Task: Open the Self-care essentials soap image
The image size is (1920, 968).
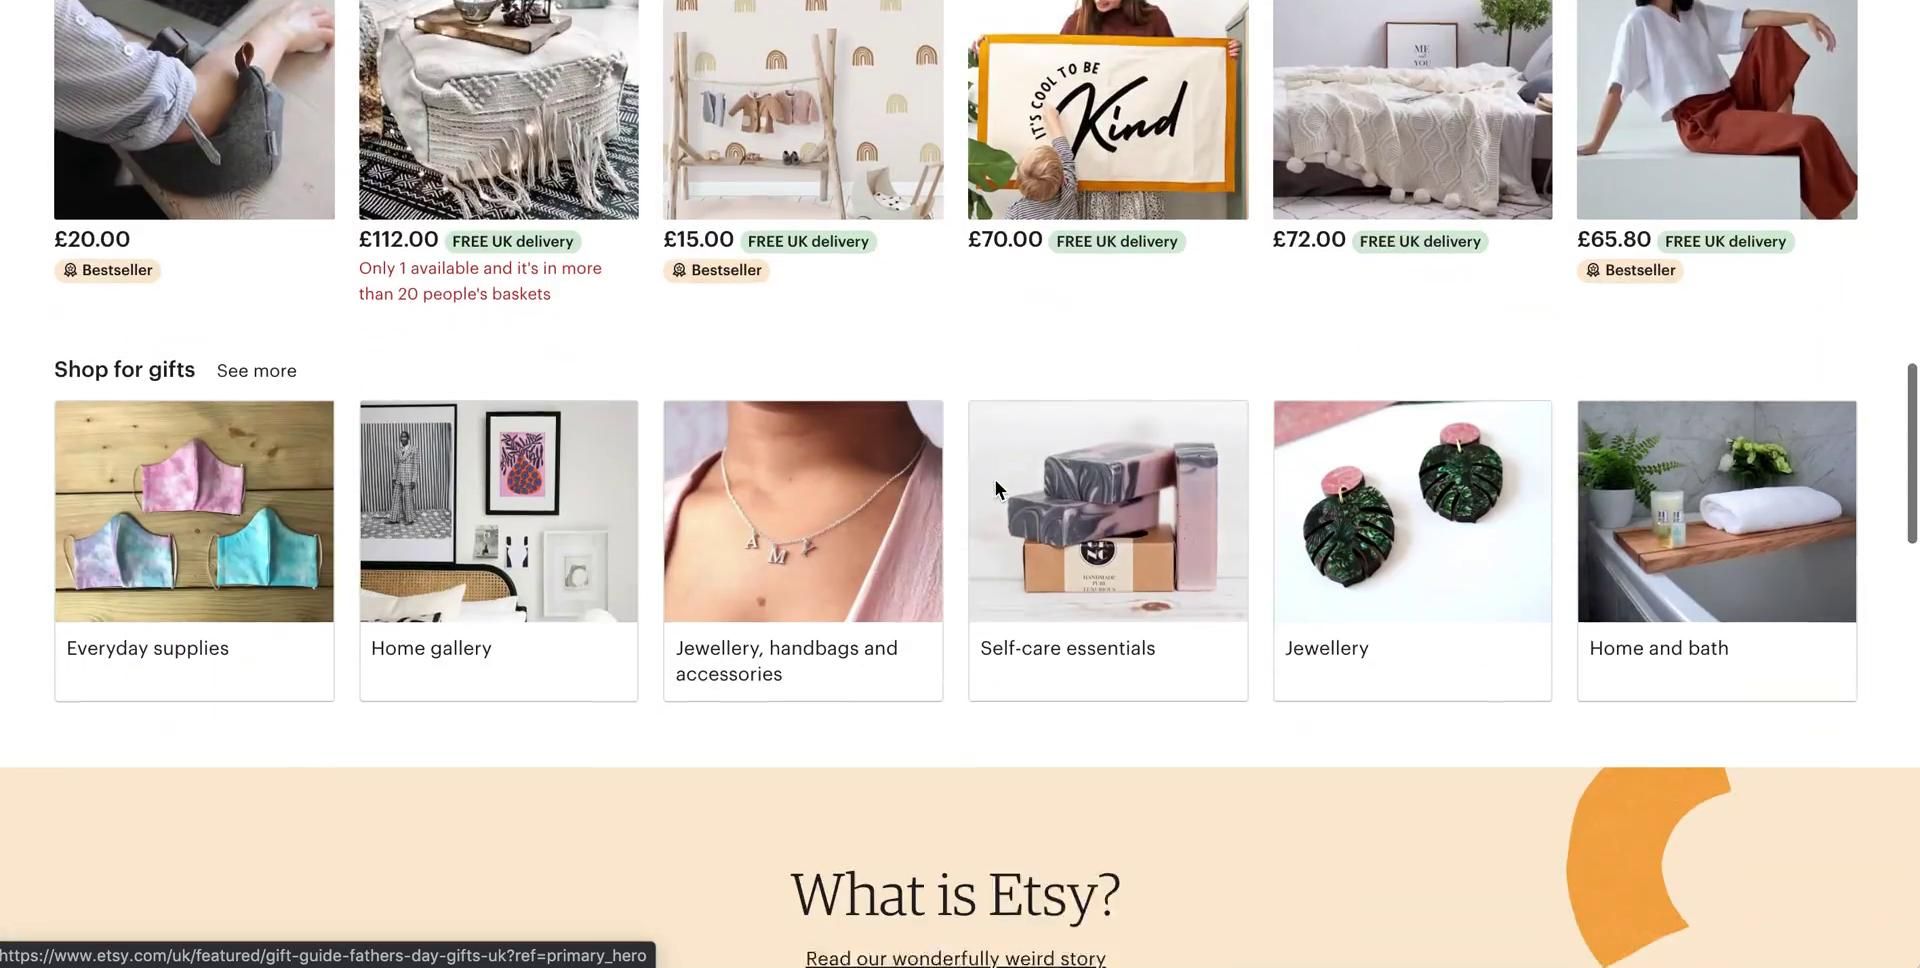Action: pyautogui.click(x=1108, y=512)
